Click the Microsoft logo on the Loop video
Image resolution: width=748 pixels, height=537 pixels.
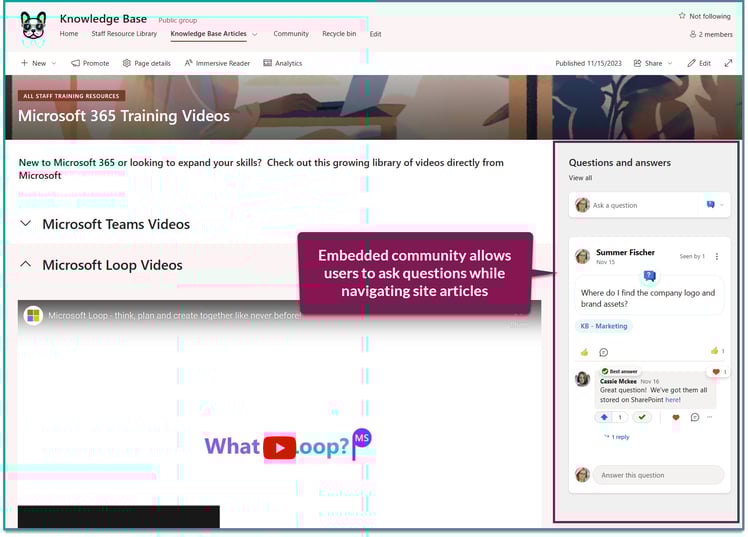[33, 316]
